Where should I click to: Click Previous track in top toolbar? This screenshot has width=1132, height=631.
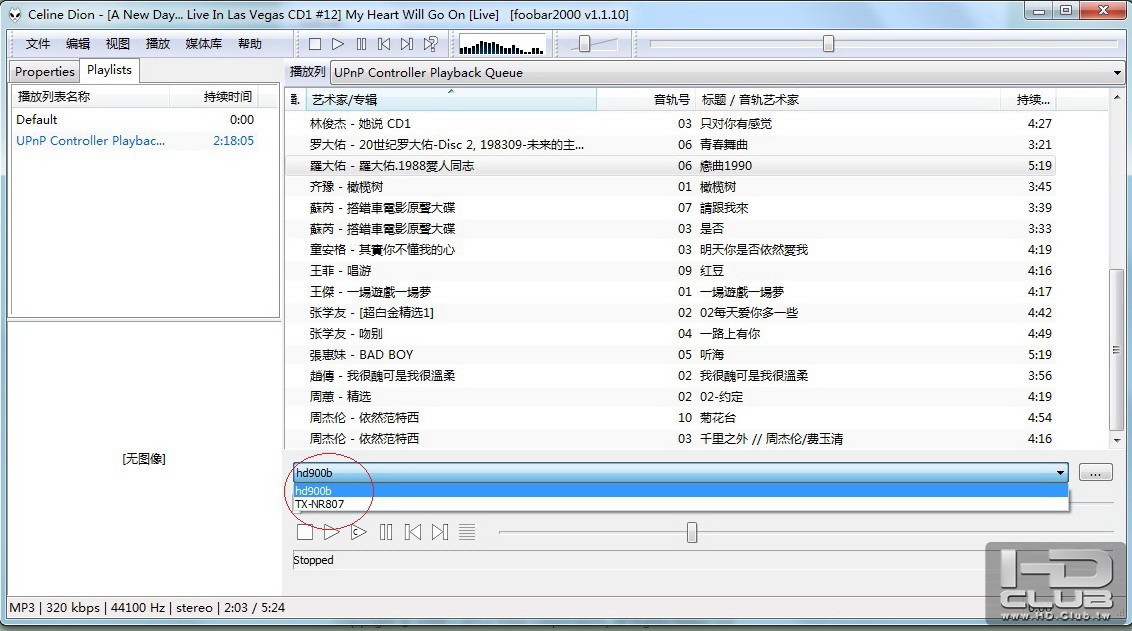click(x=384, y=44)
